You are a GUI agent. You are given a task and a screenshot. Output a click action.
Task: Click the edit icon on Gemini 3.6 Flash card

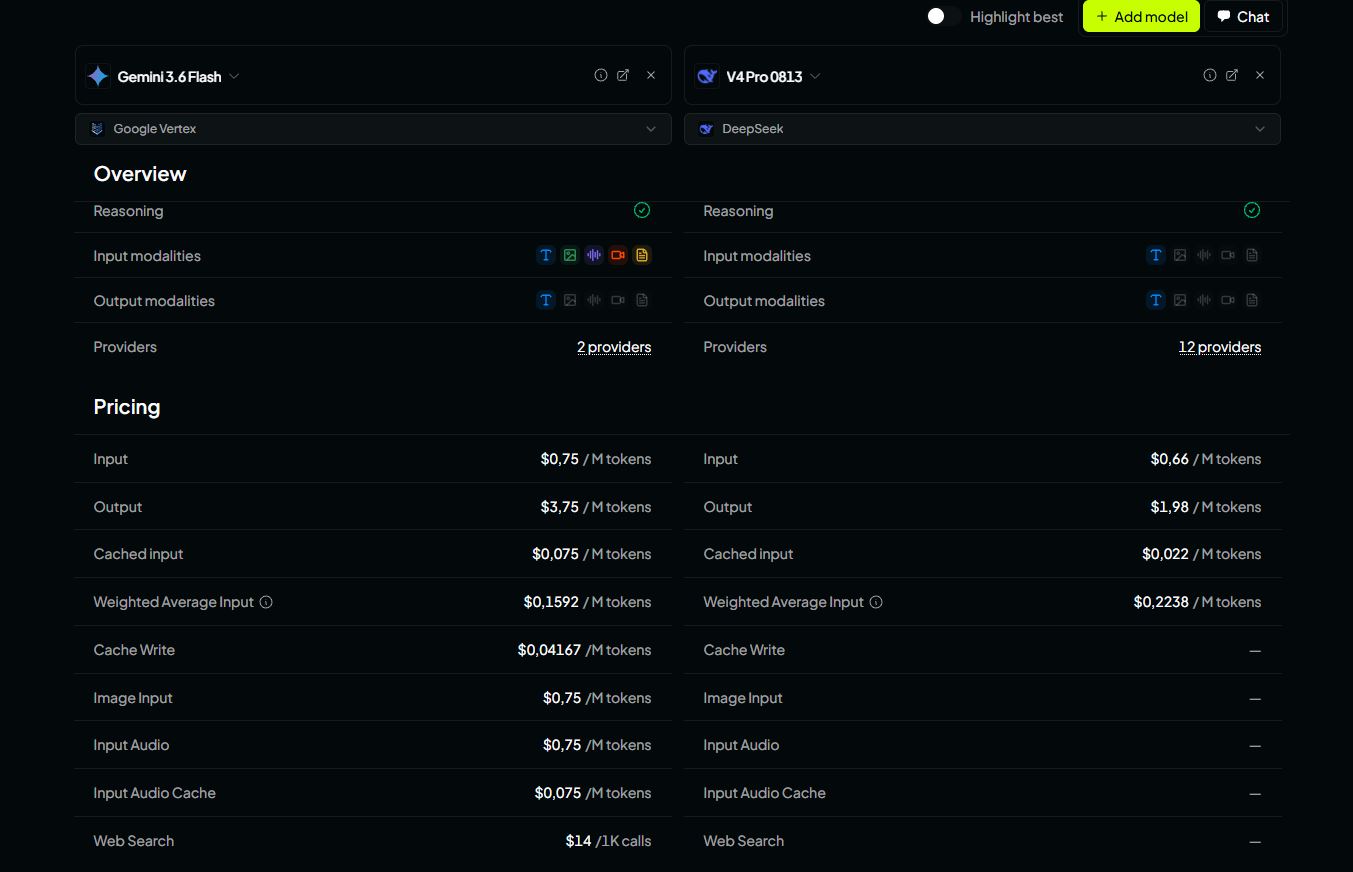point(623,75)
